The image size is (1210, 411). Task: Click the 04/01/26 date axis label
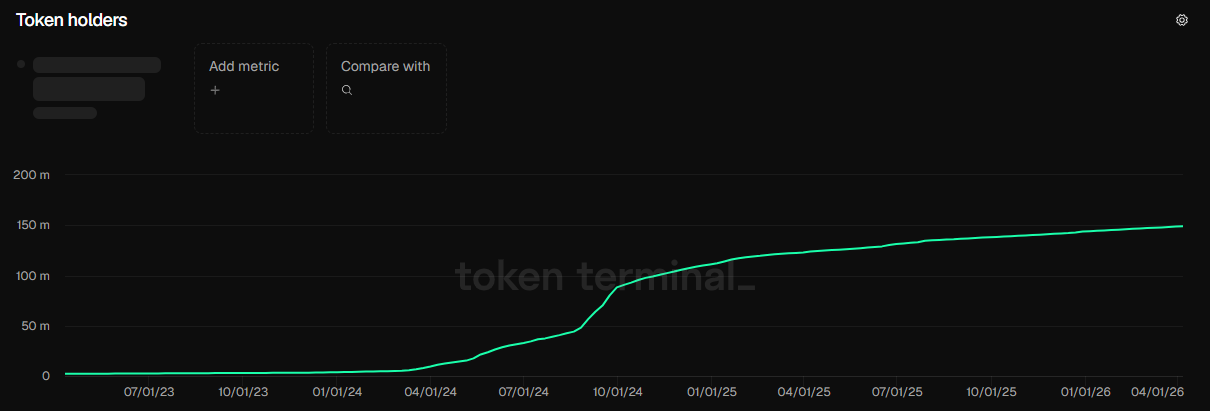(1159, 392)
